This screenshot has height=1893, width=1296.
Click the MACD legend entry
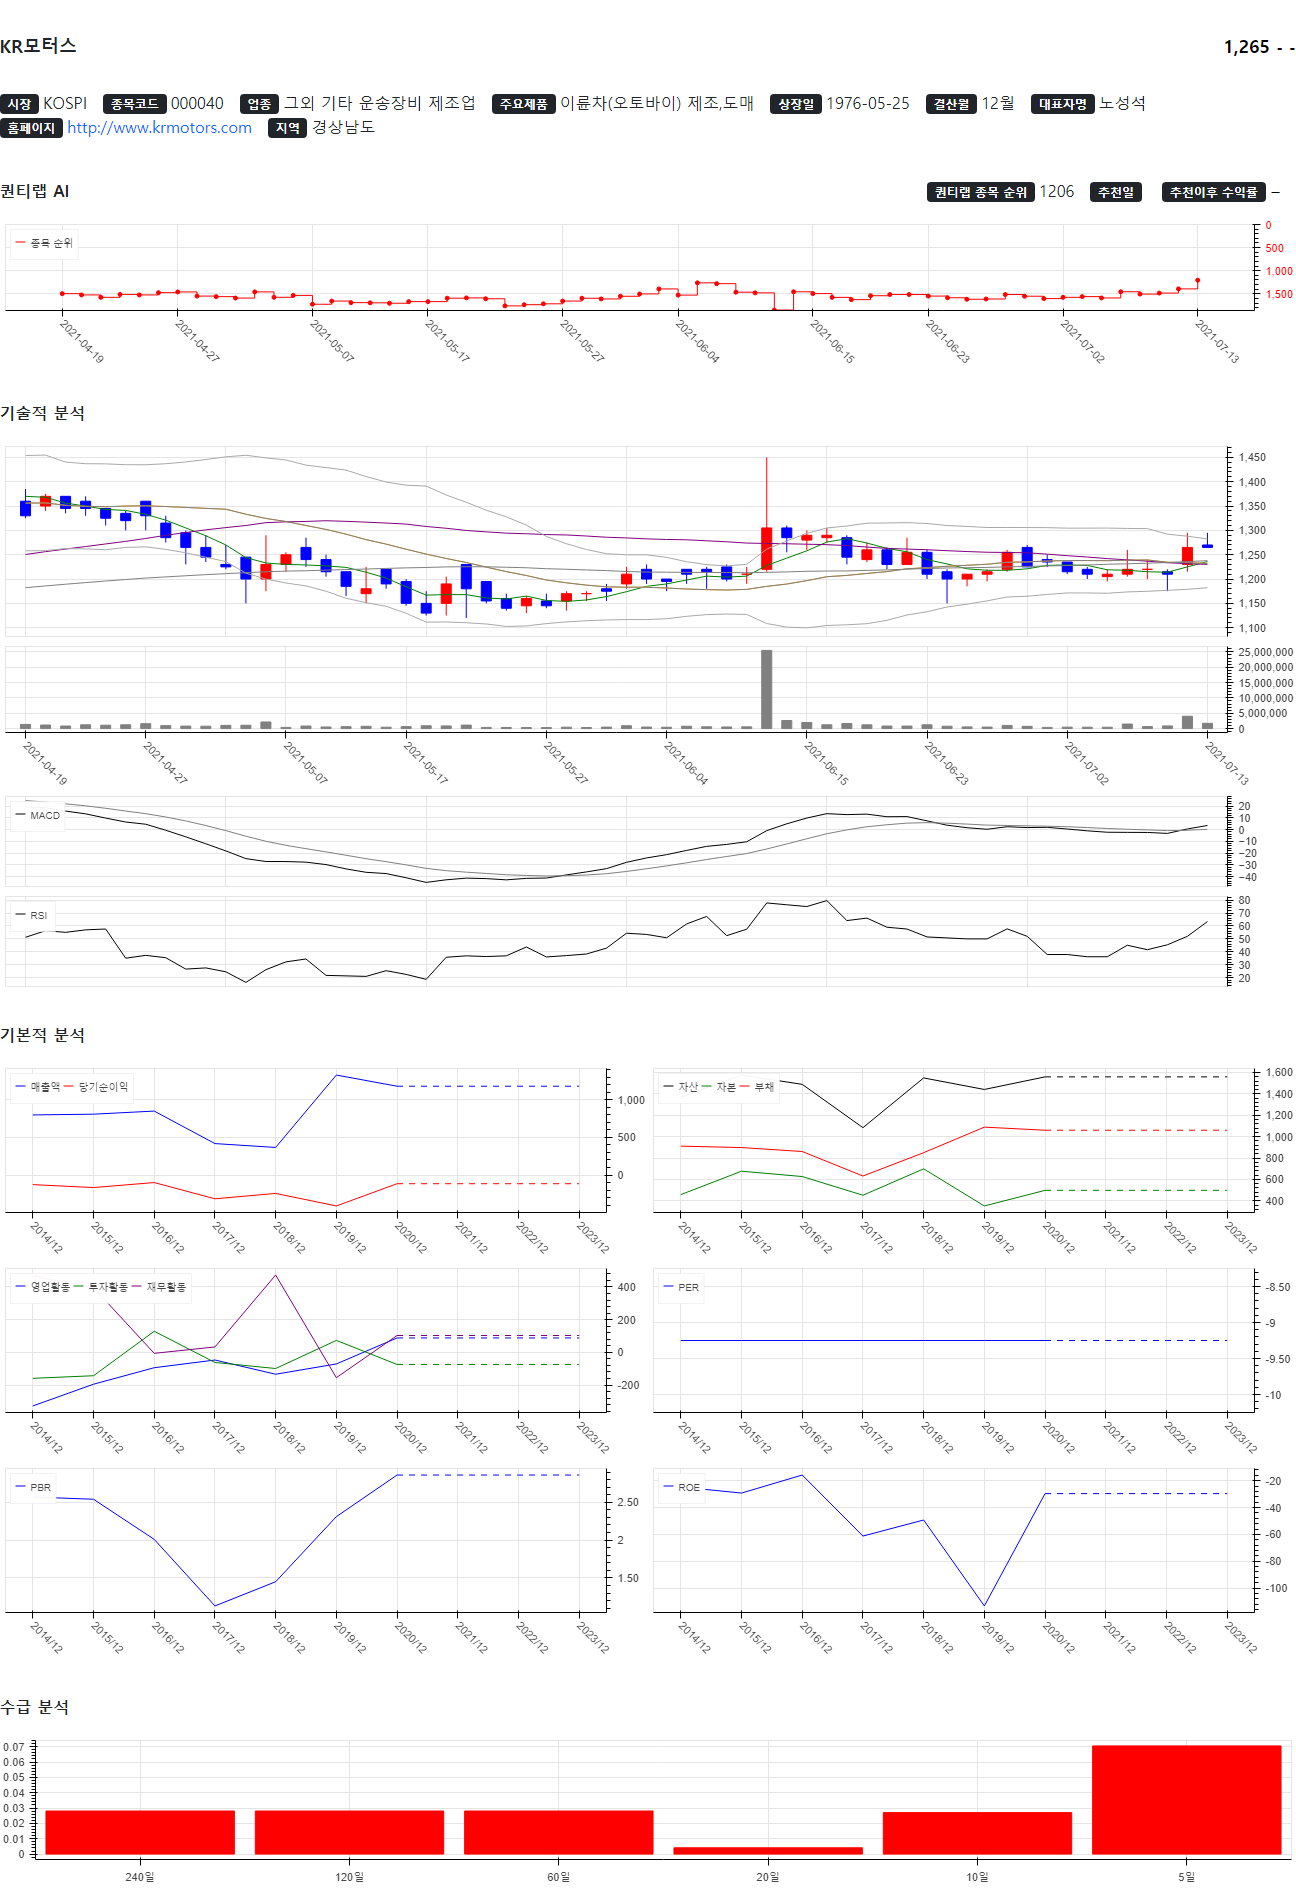(x=38, y=815)
